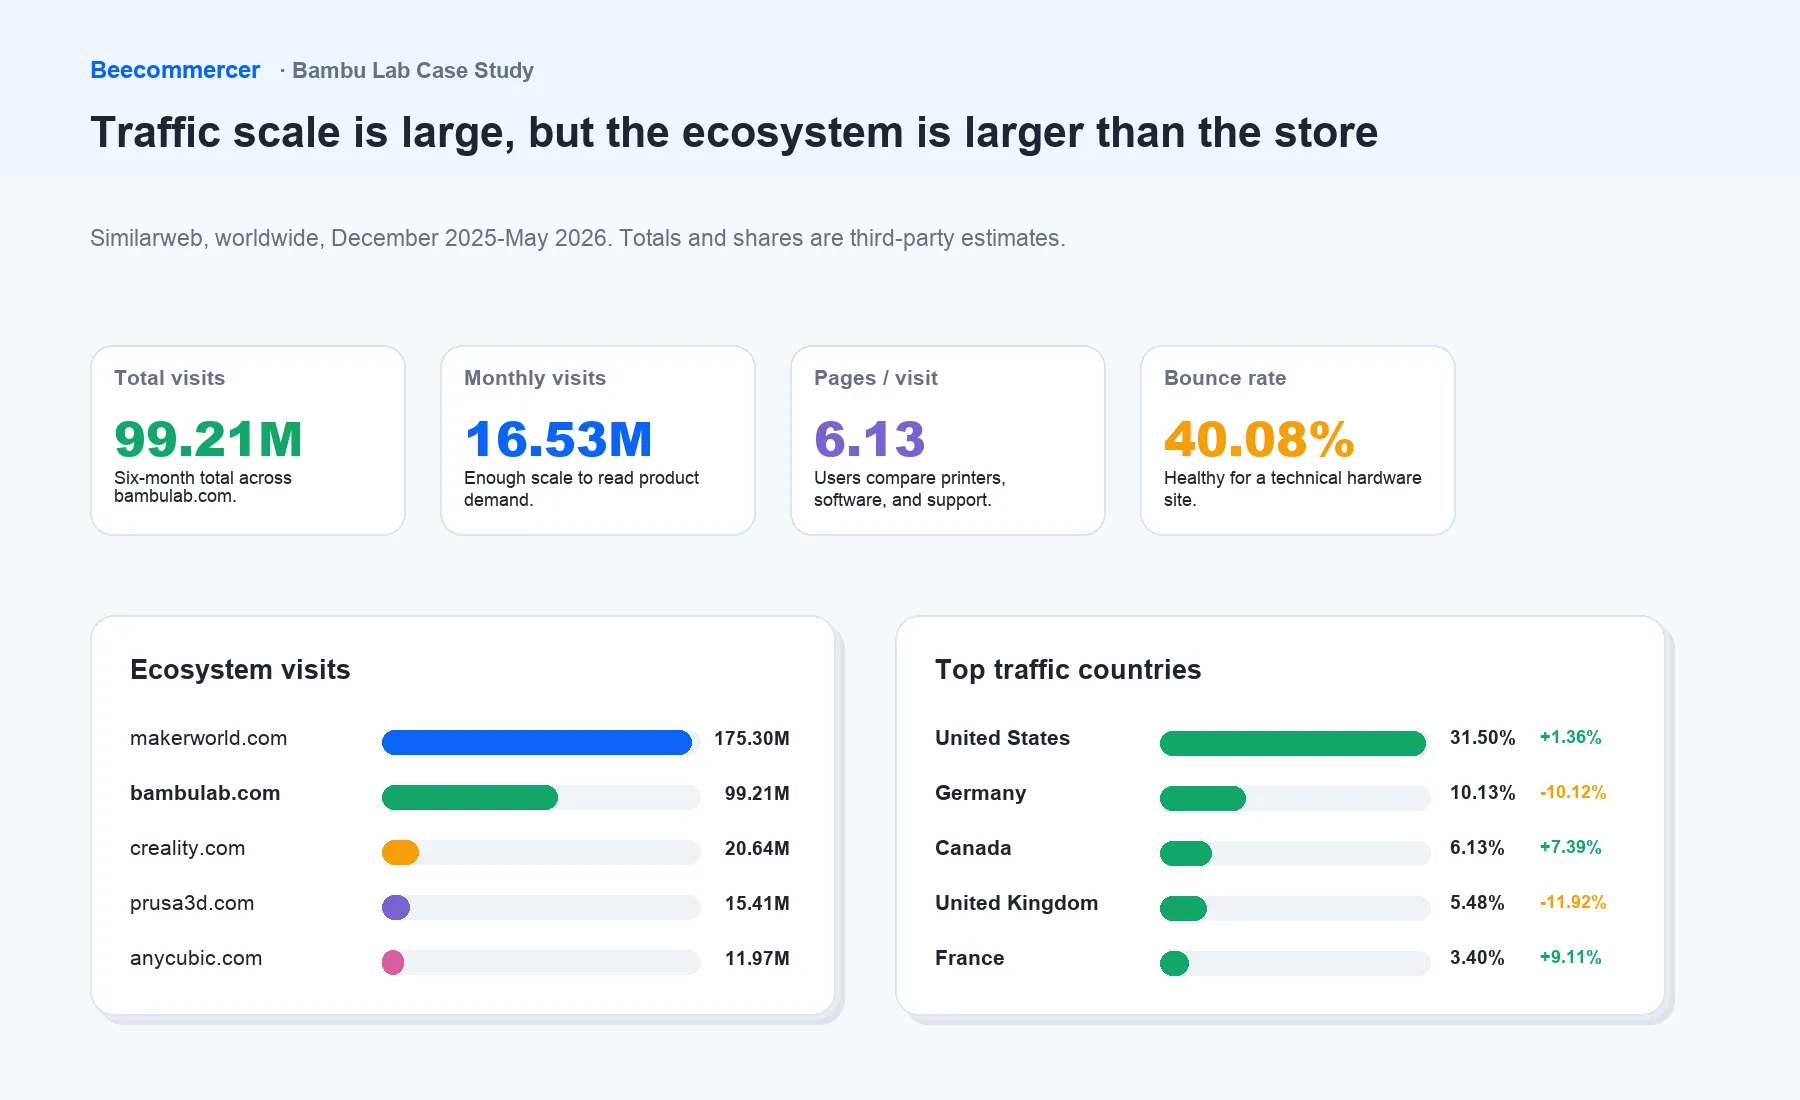Click the 'Monthly visits' card label

tap(535, 378)
